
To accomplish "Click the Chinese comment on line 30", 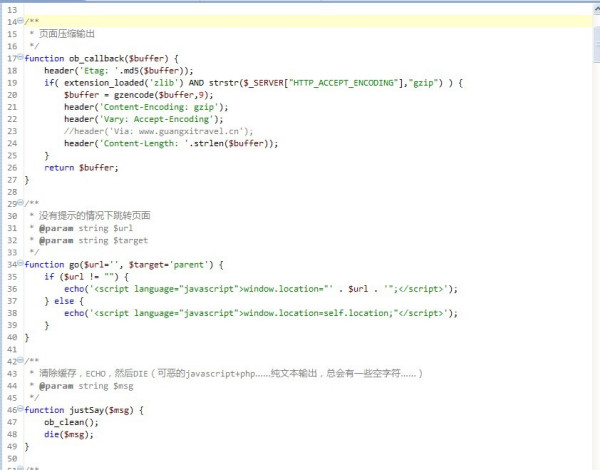I will click(x=95, y=215).
